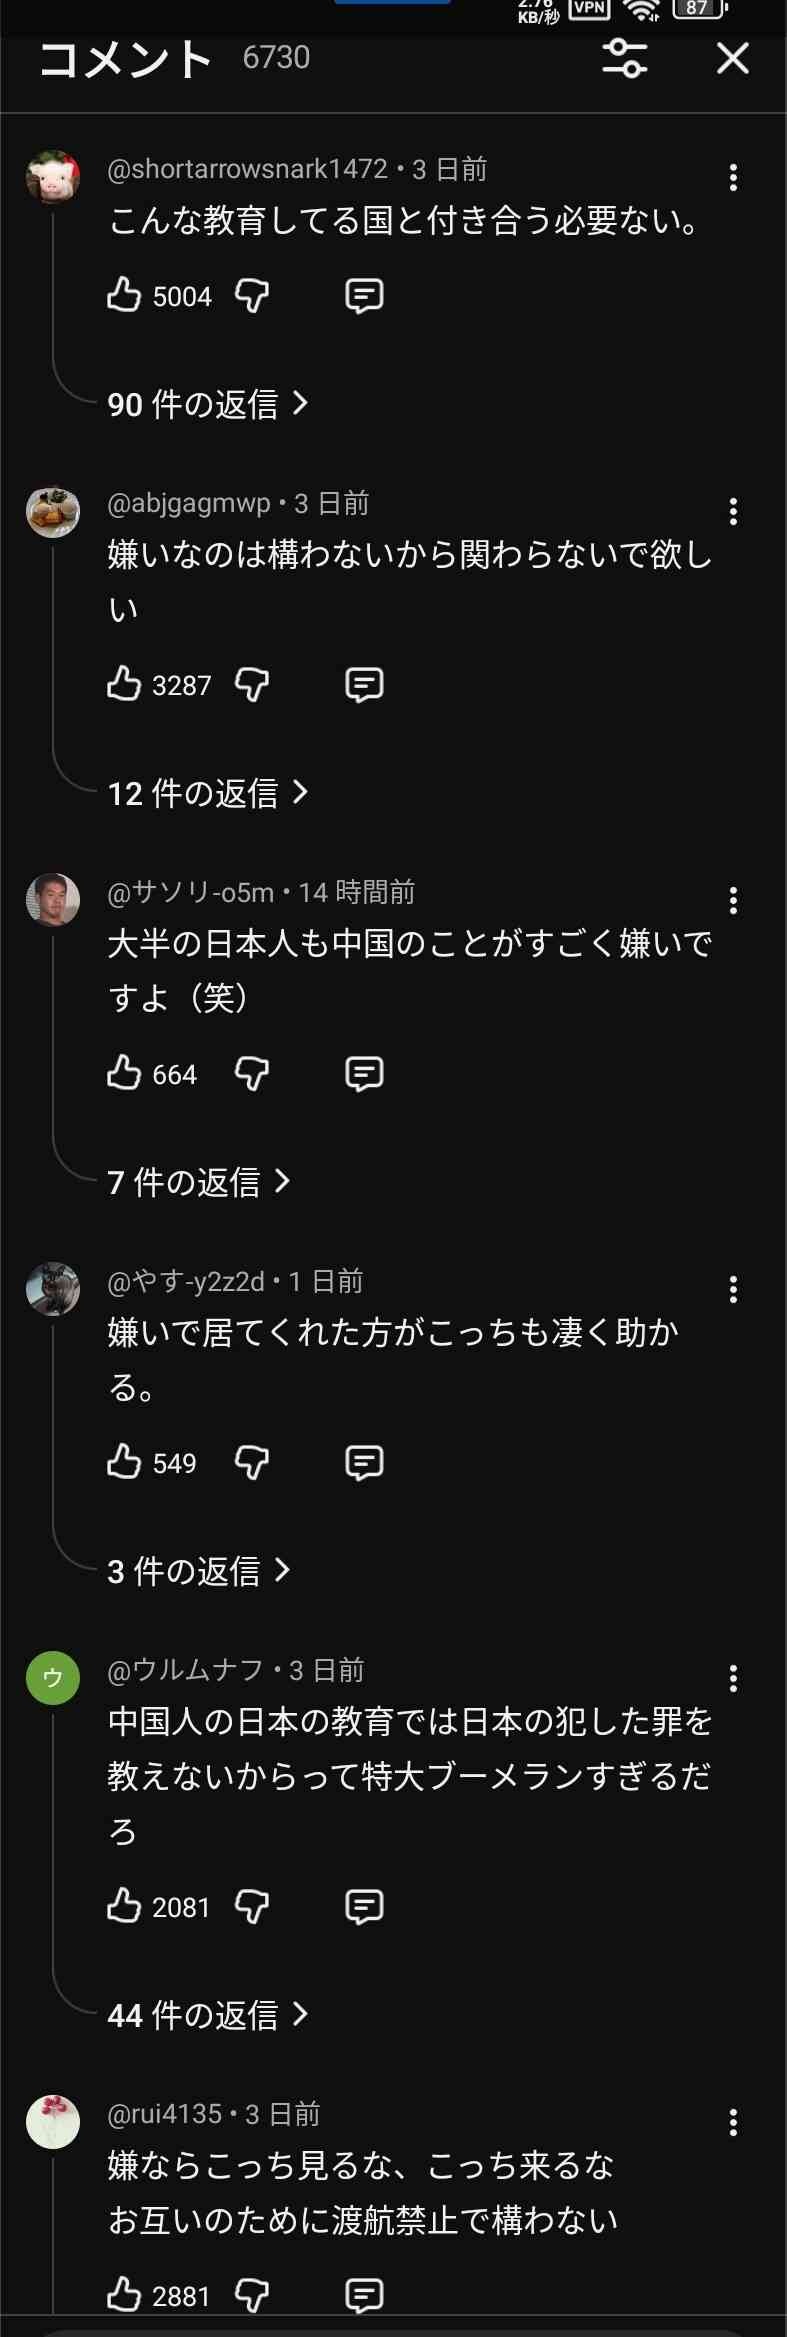The width and height of the screenshot is (787, 2337).
Task: Expand the 90 件の返信 replies
Action: click(x=207, y=404)
